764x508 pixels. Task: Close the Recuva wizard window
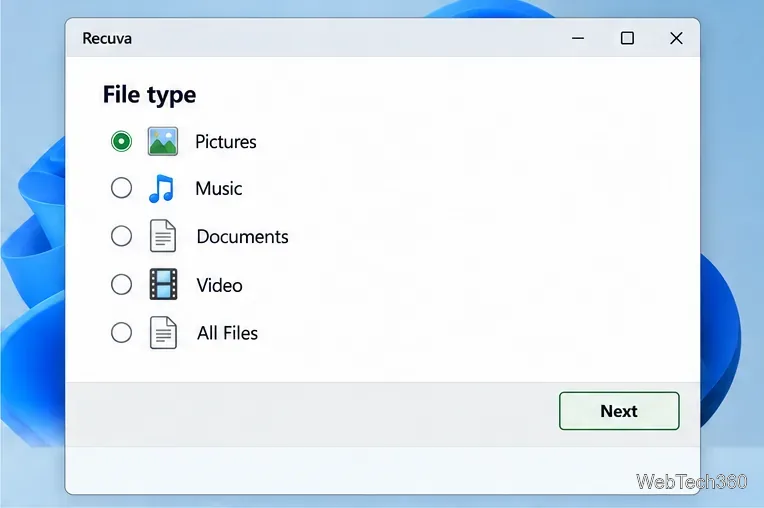point(676,38)
